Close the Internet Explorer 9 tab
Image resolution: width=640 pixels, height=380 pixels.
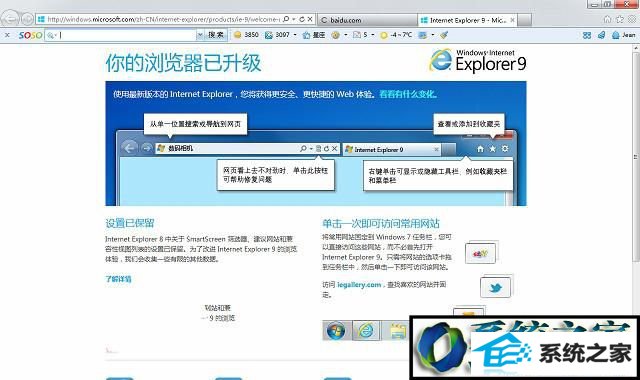513,20
